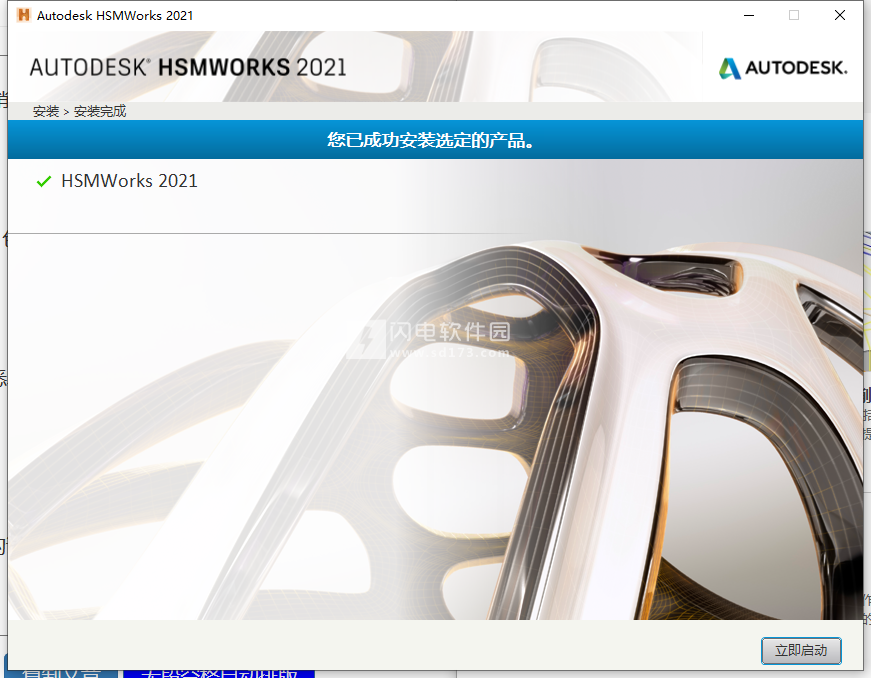Close the Autodesk HSMWorks 2021 installer
Viewport: 871px width, 678px height.
pos(840,15)
